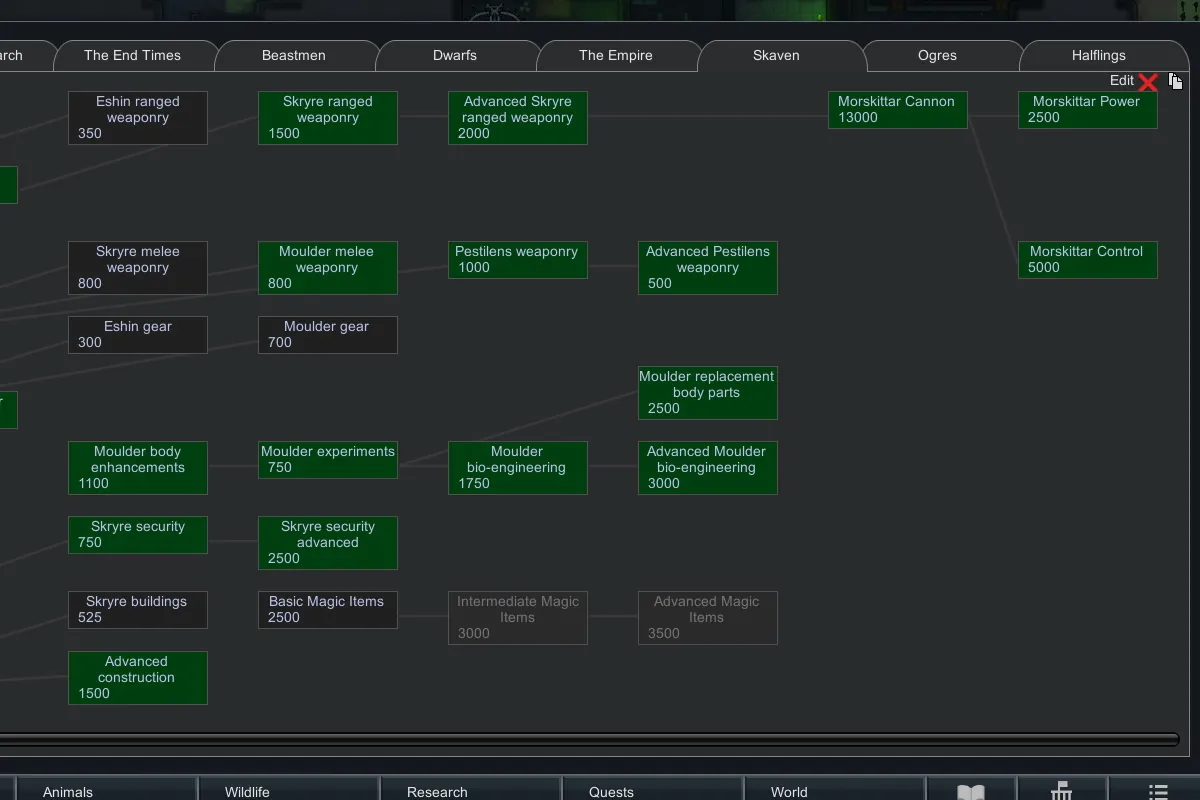Open the list menu icon
1200x800 pixels.
1157,791
